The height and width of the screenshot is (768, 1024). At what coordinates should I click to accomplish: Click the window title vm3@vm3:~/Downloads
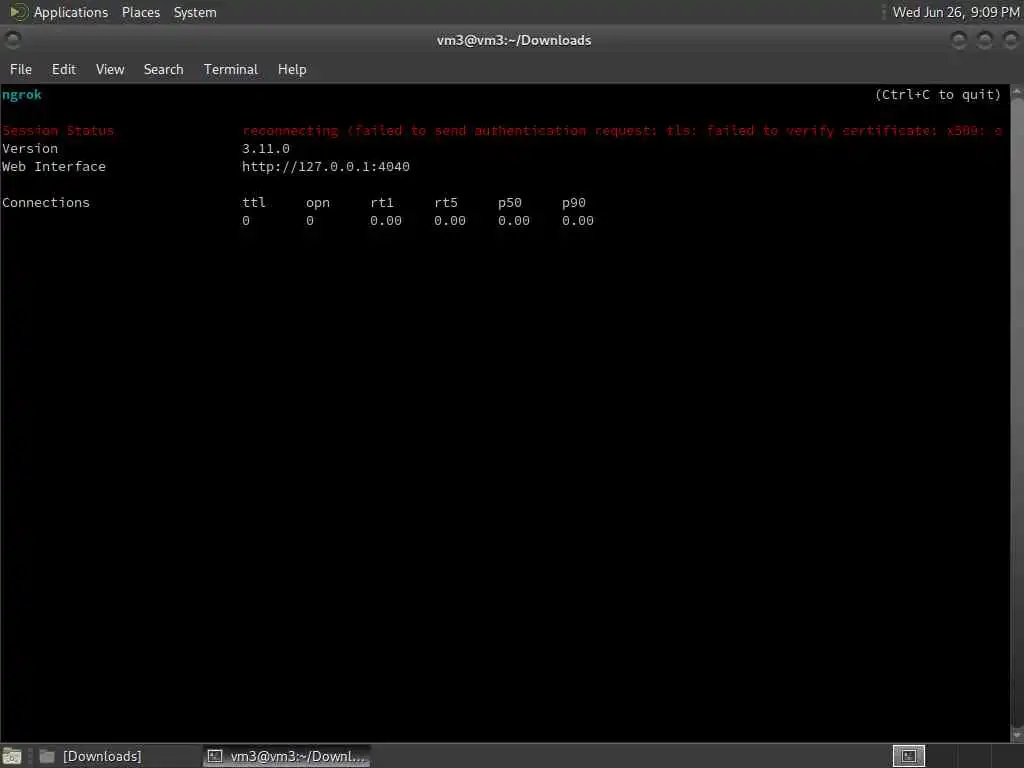pos(514,40)
